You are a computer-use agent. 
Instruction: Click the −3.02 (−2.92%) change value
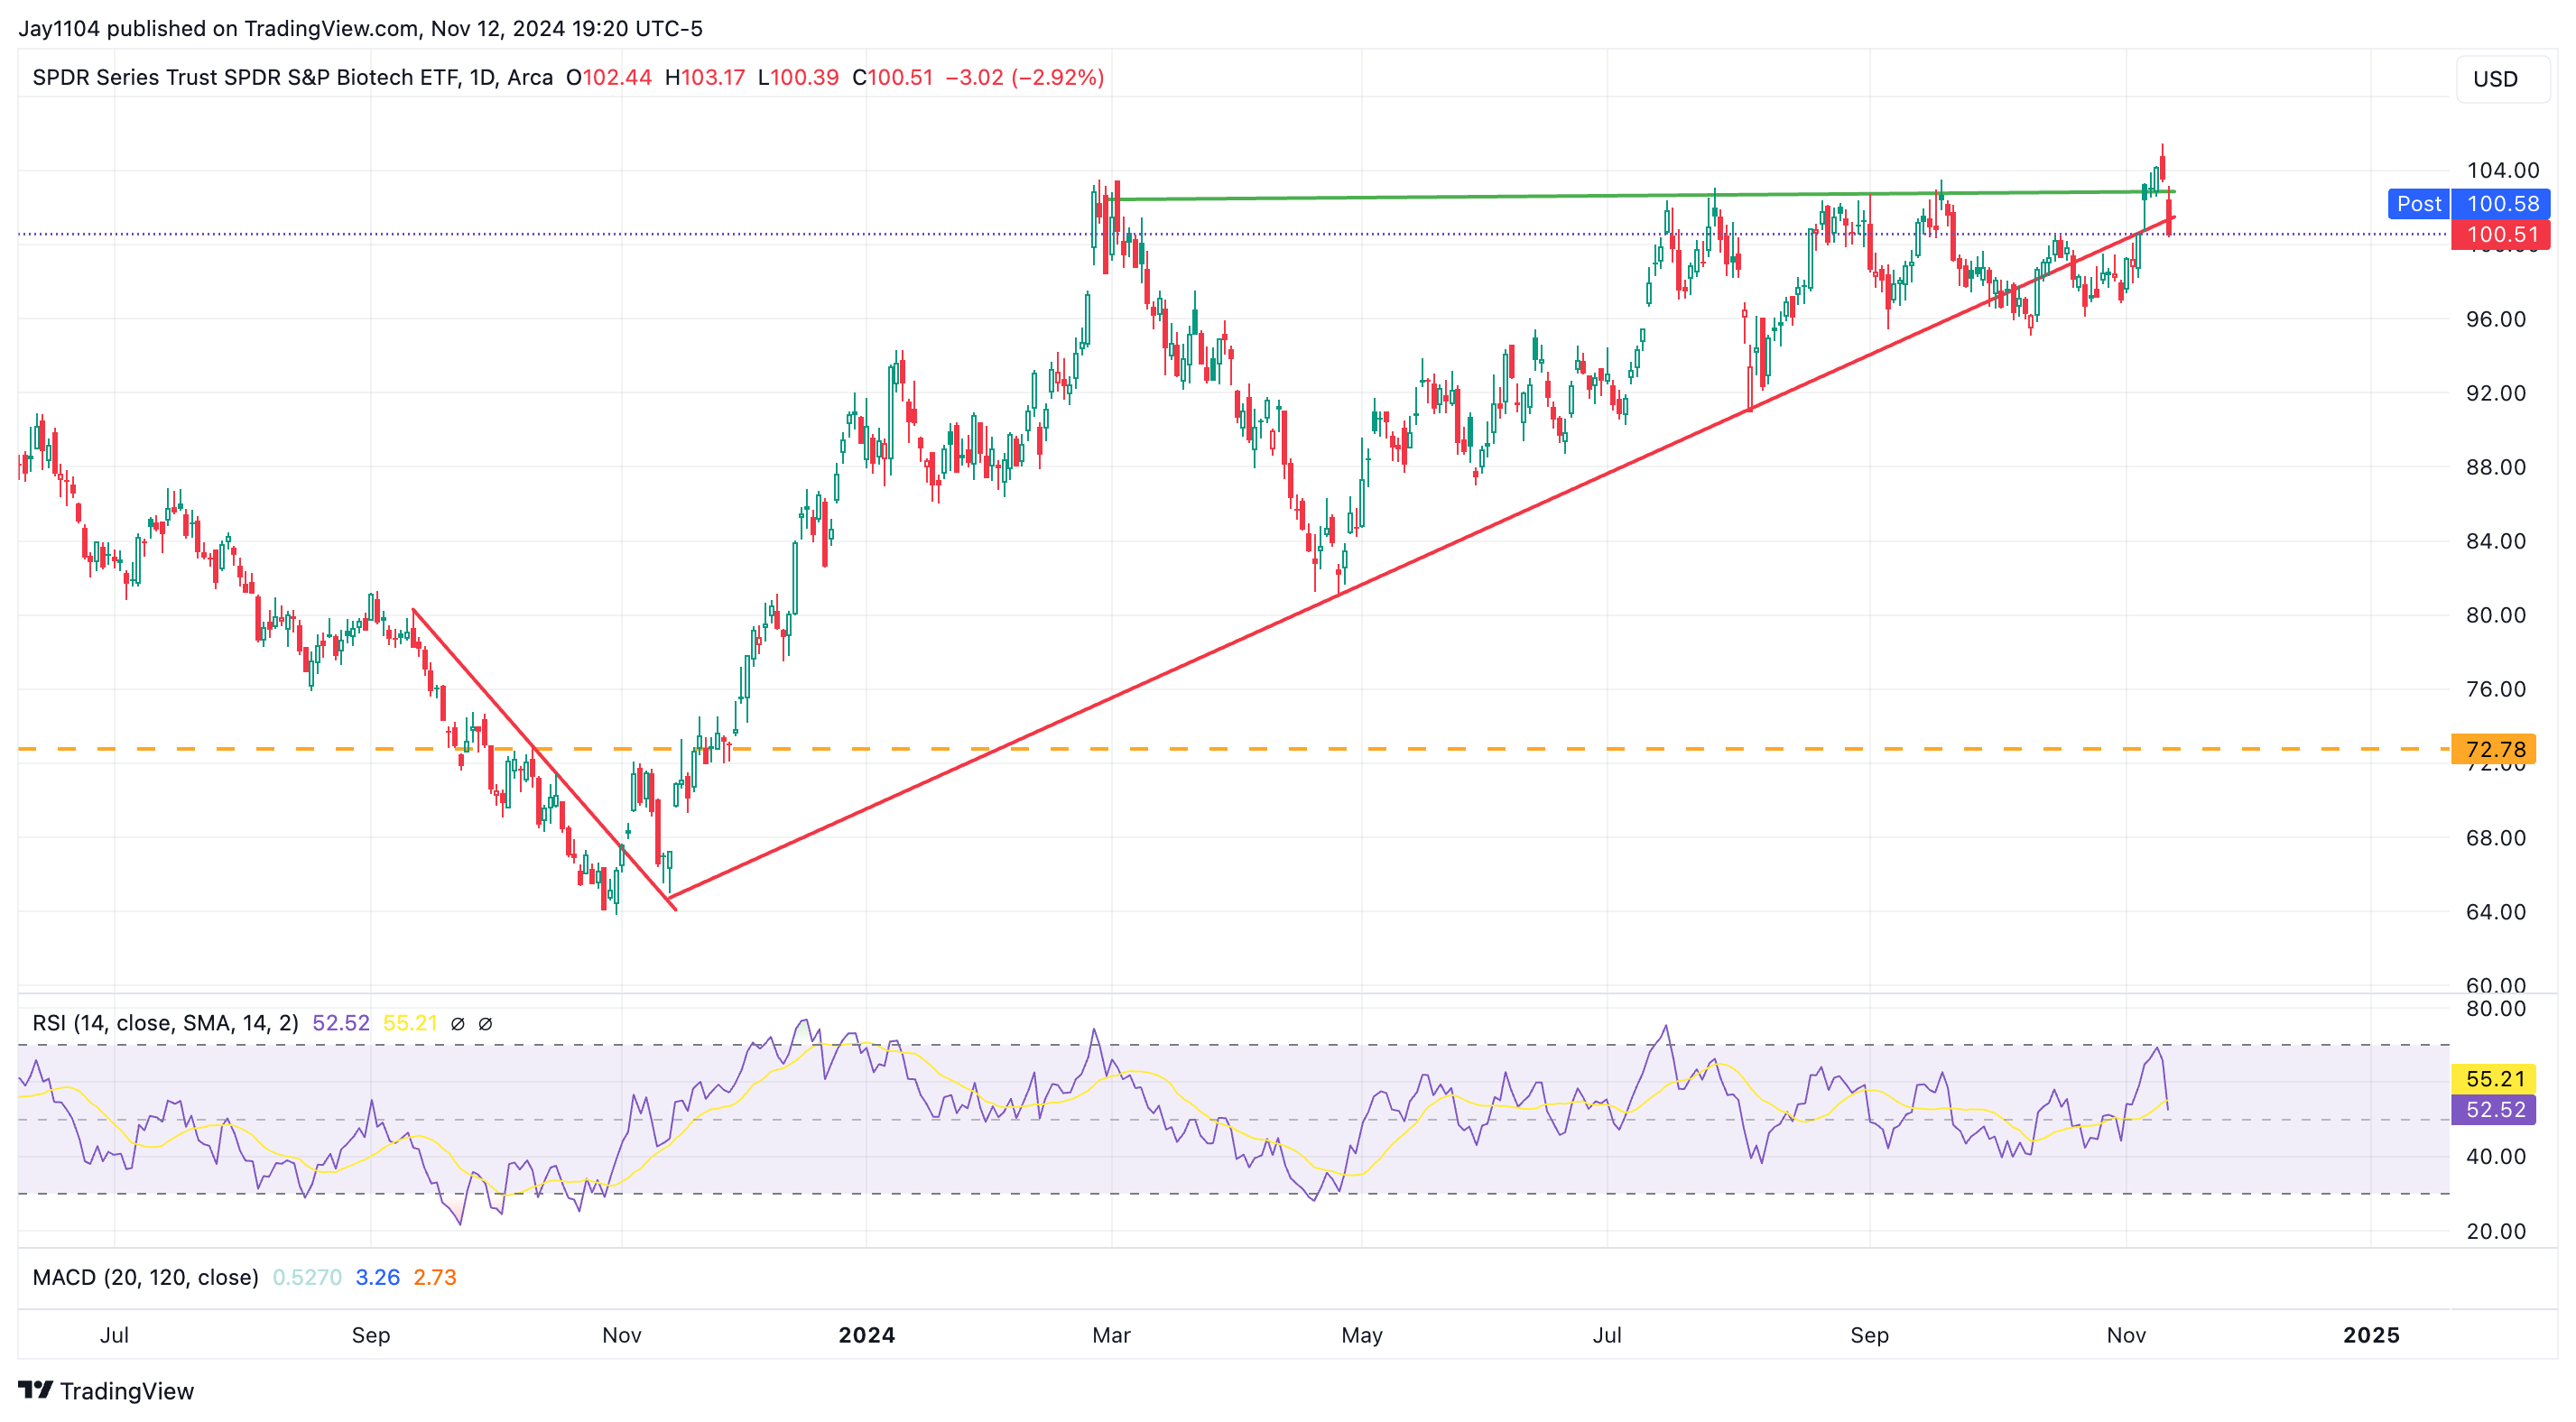coord(1025,77)
